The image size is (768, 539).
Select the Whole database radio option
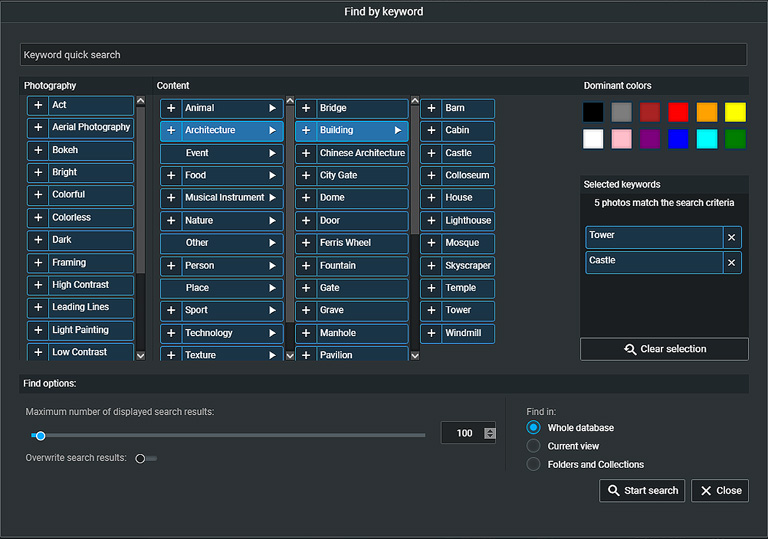tap(533, 428)
